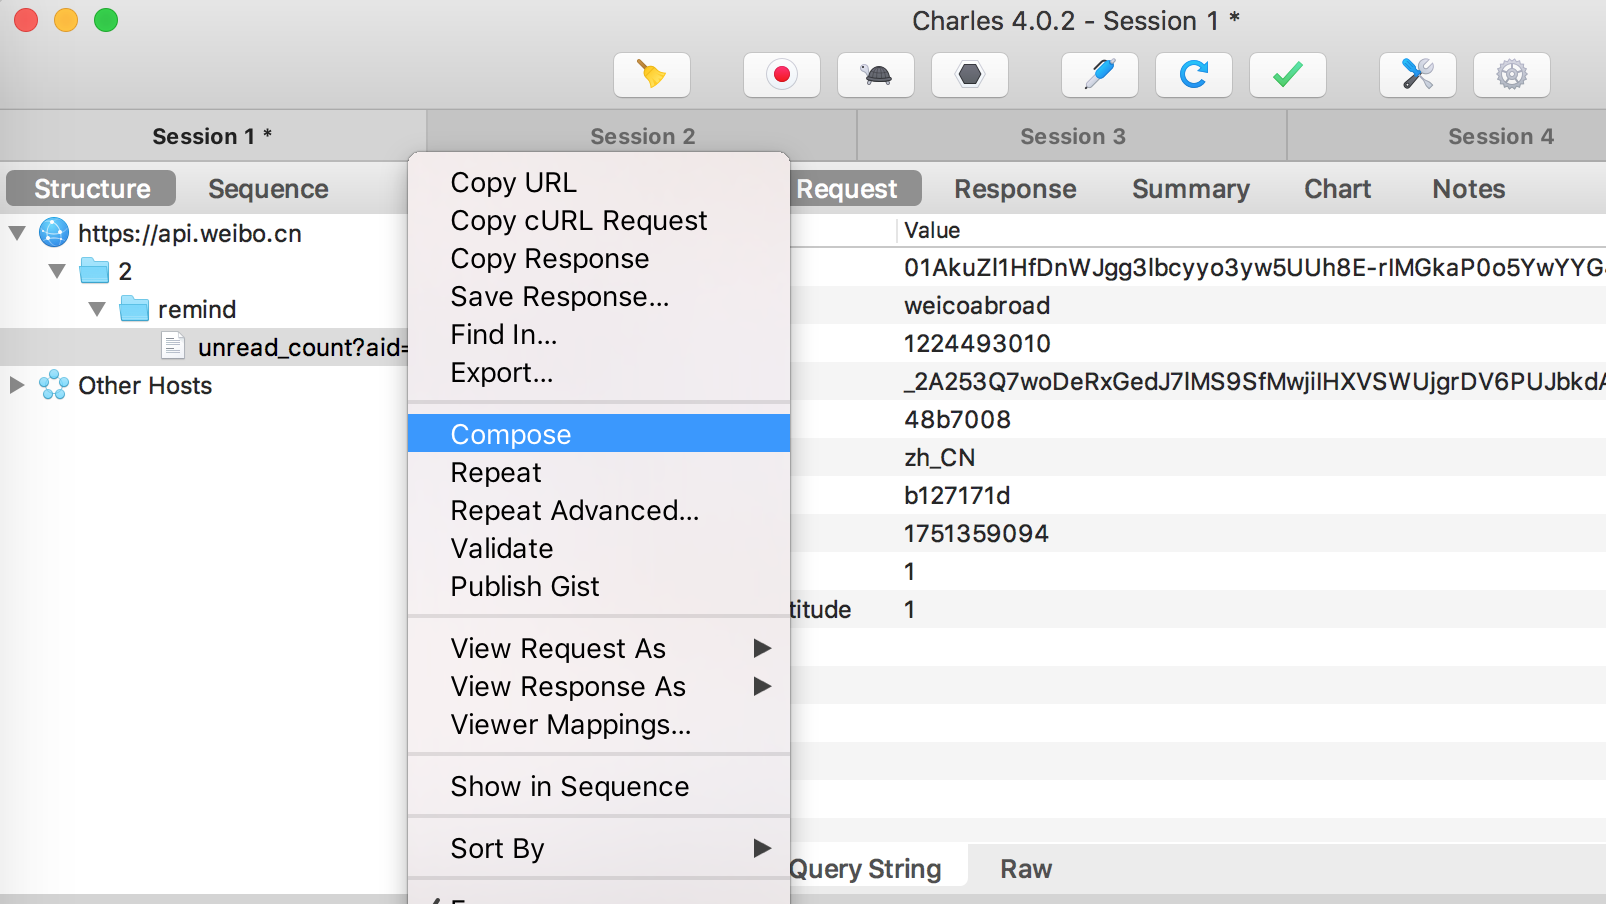
Task: Collapse the https://api.weibo.cn tree node
Action: tap(17, 233)
